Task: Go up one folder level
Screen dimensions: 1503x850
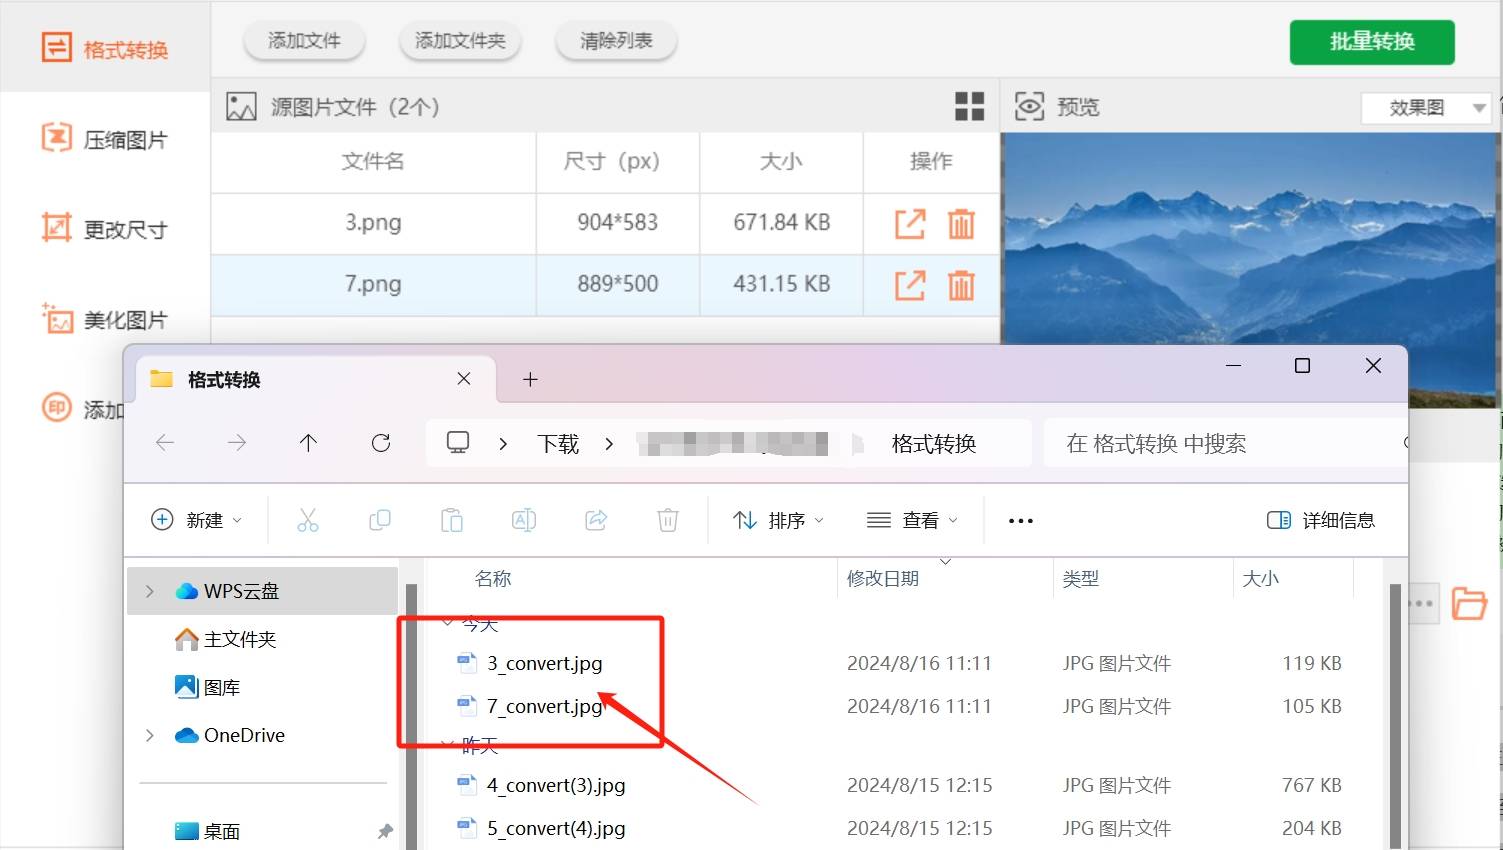Action: click(308, 443)
